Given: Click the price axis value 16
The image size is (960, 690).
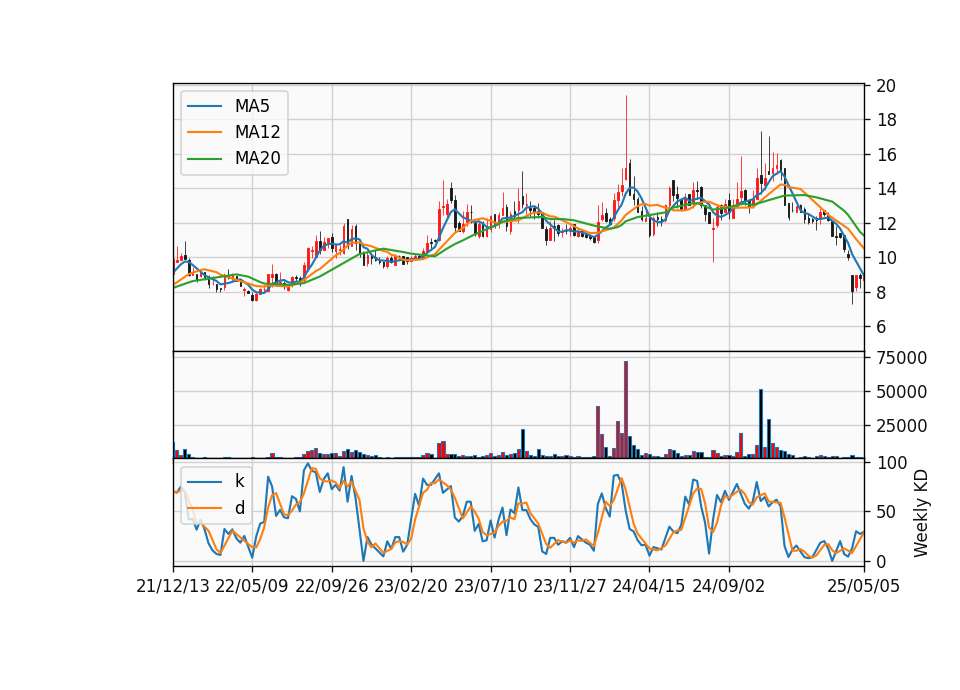Looking at the screenshot, I should point(886,155).
